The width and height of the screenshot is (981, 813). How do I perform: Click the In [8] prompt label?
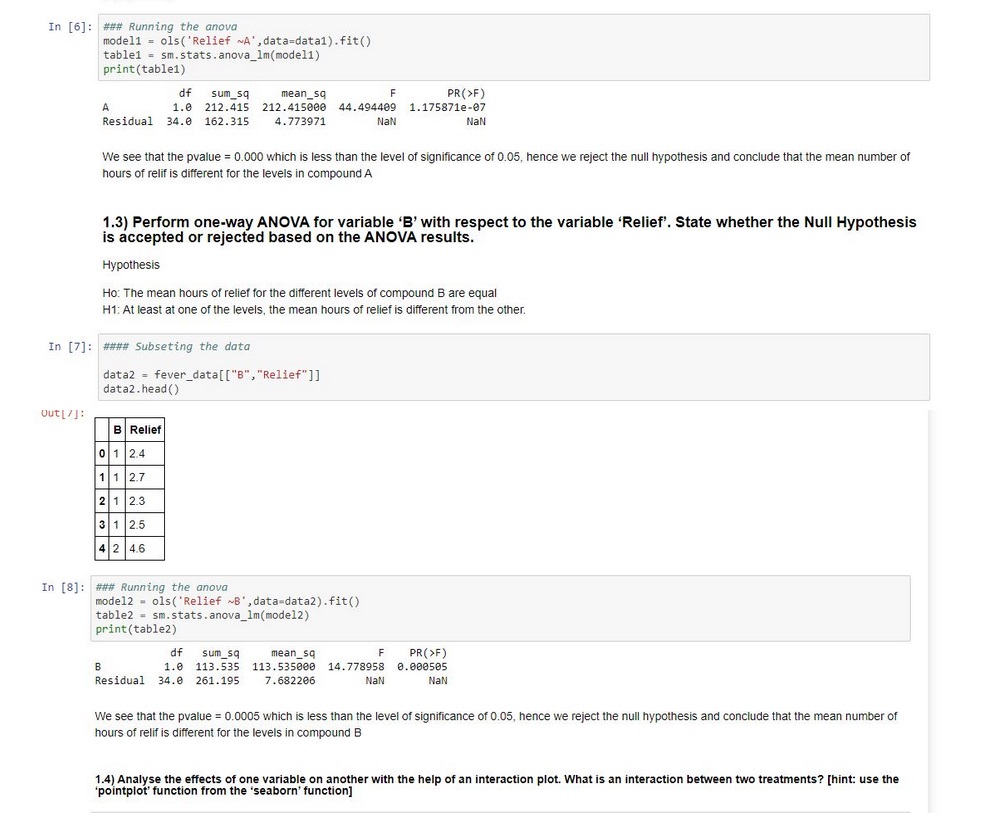(63, 588)
